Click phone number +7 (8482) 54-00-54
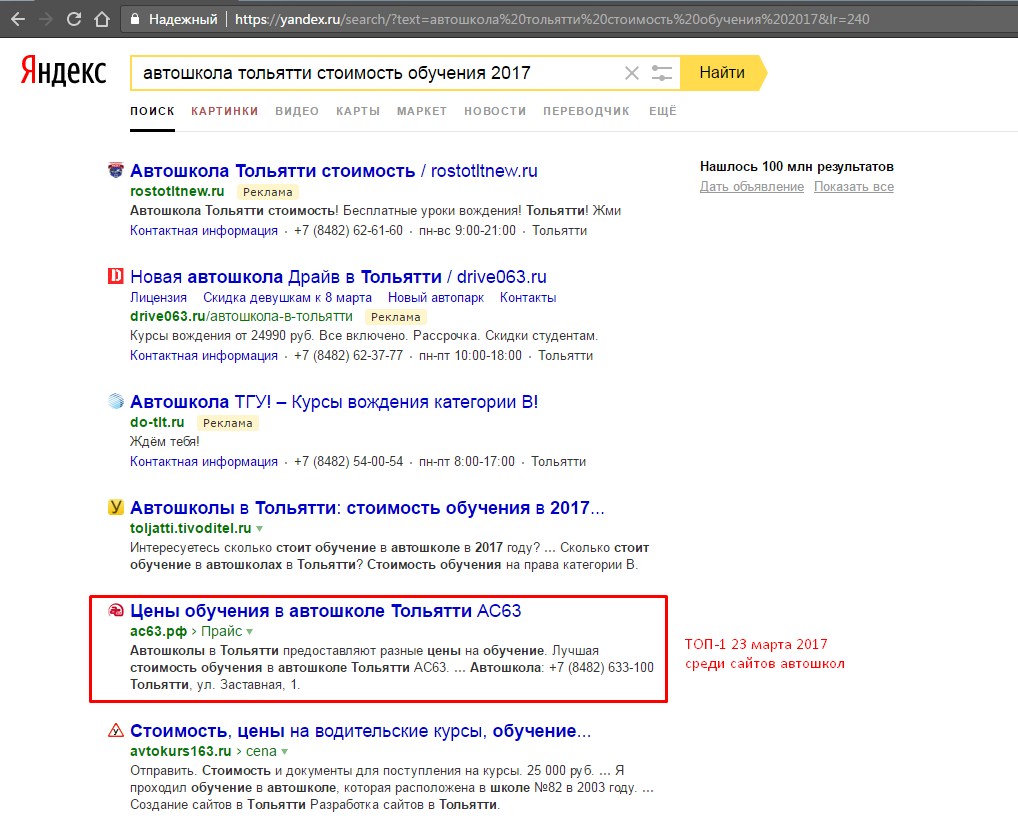Screen dimensions: 1018x835 (348, 461)
